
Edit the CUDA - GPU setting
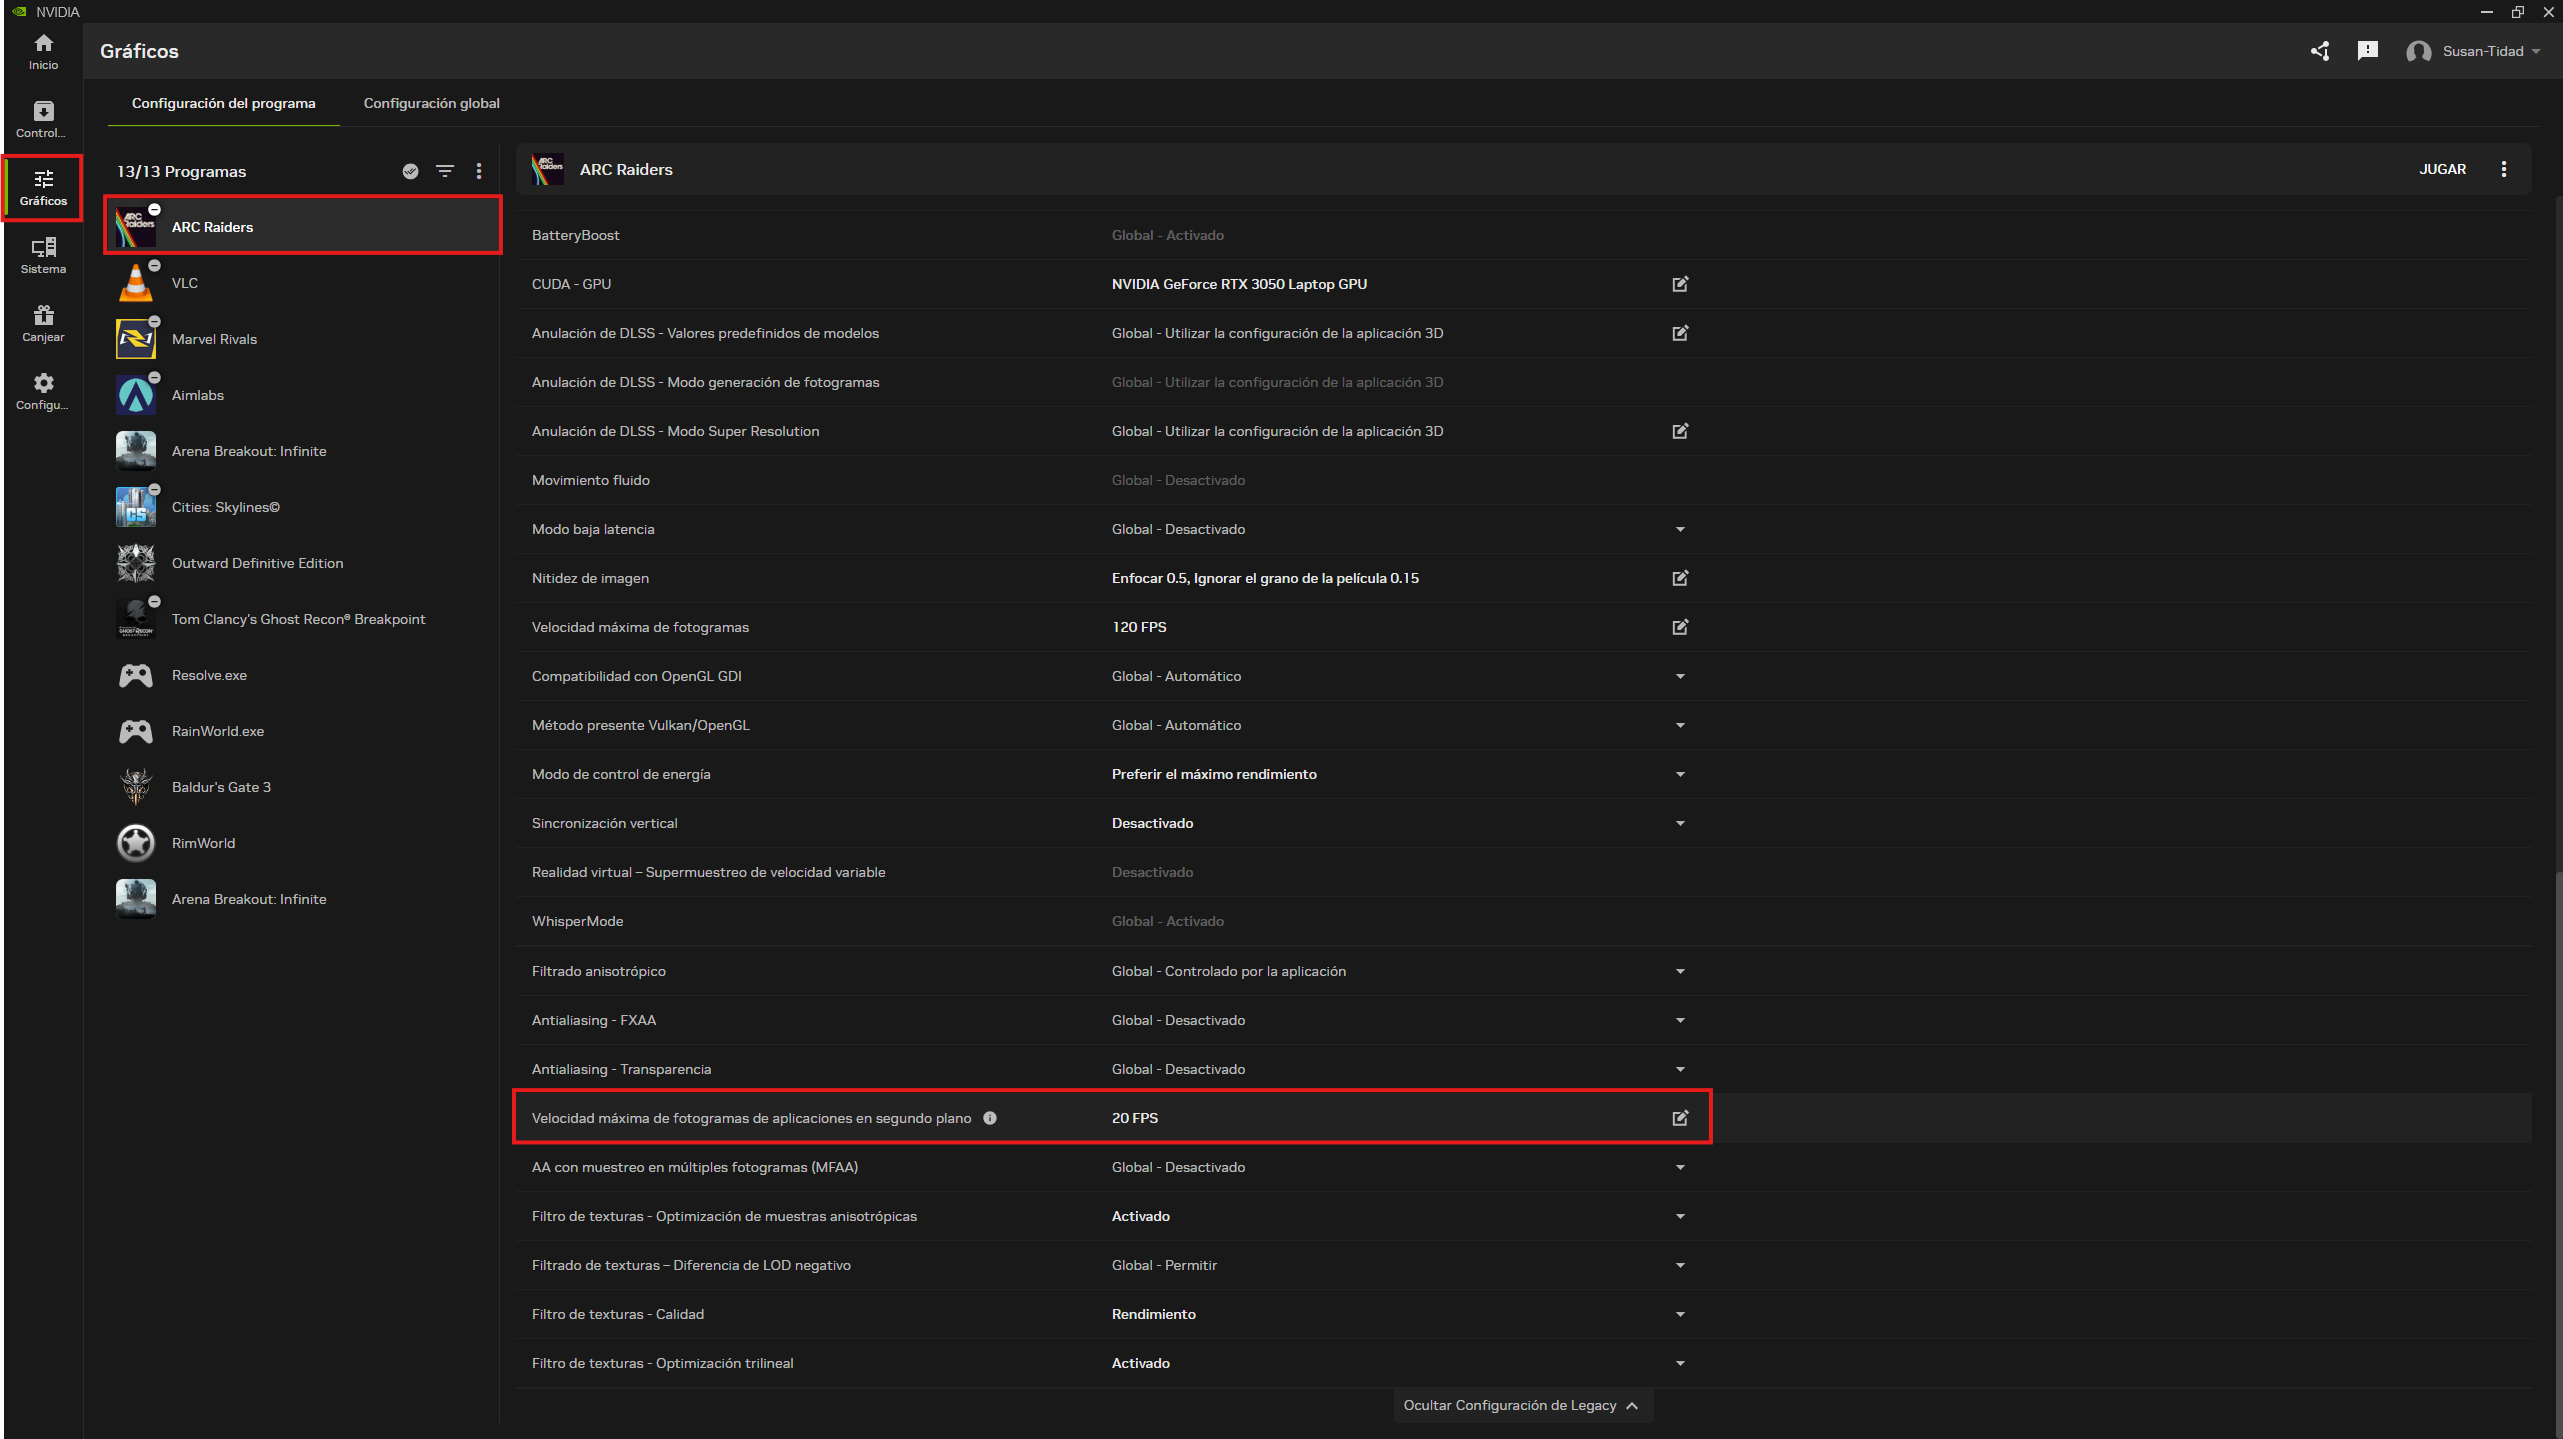tap(1680, 284)
